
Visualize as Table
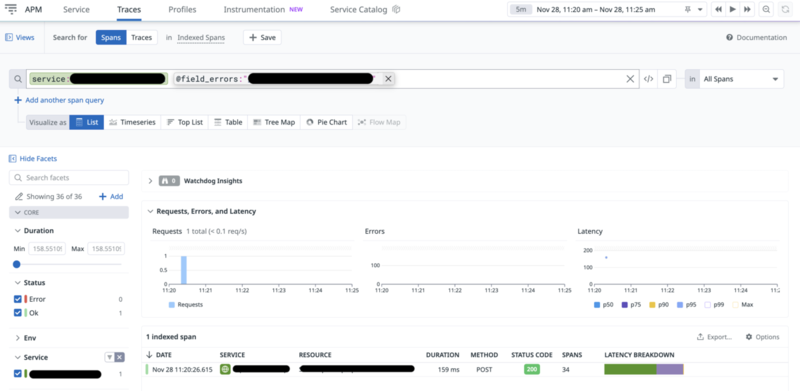coord(228,123)
